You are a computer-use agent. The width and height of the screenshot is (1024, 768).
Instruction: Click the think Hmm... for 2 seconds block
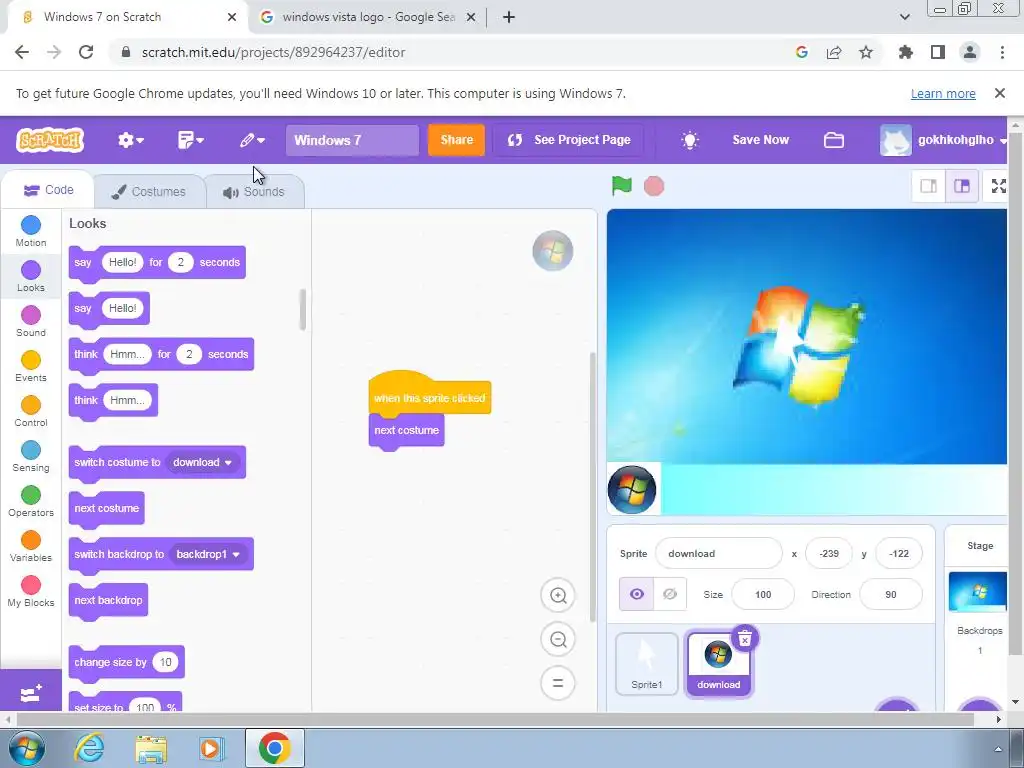161,355
